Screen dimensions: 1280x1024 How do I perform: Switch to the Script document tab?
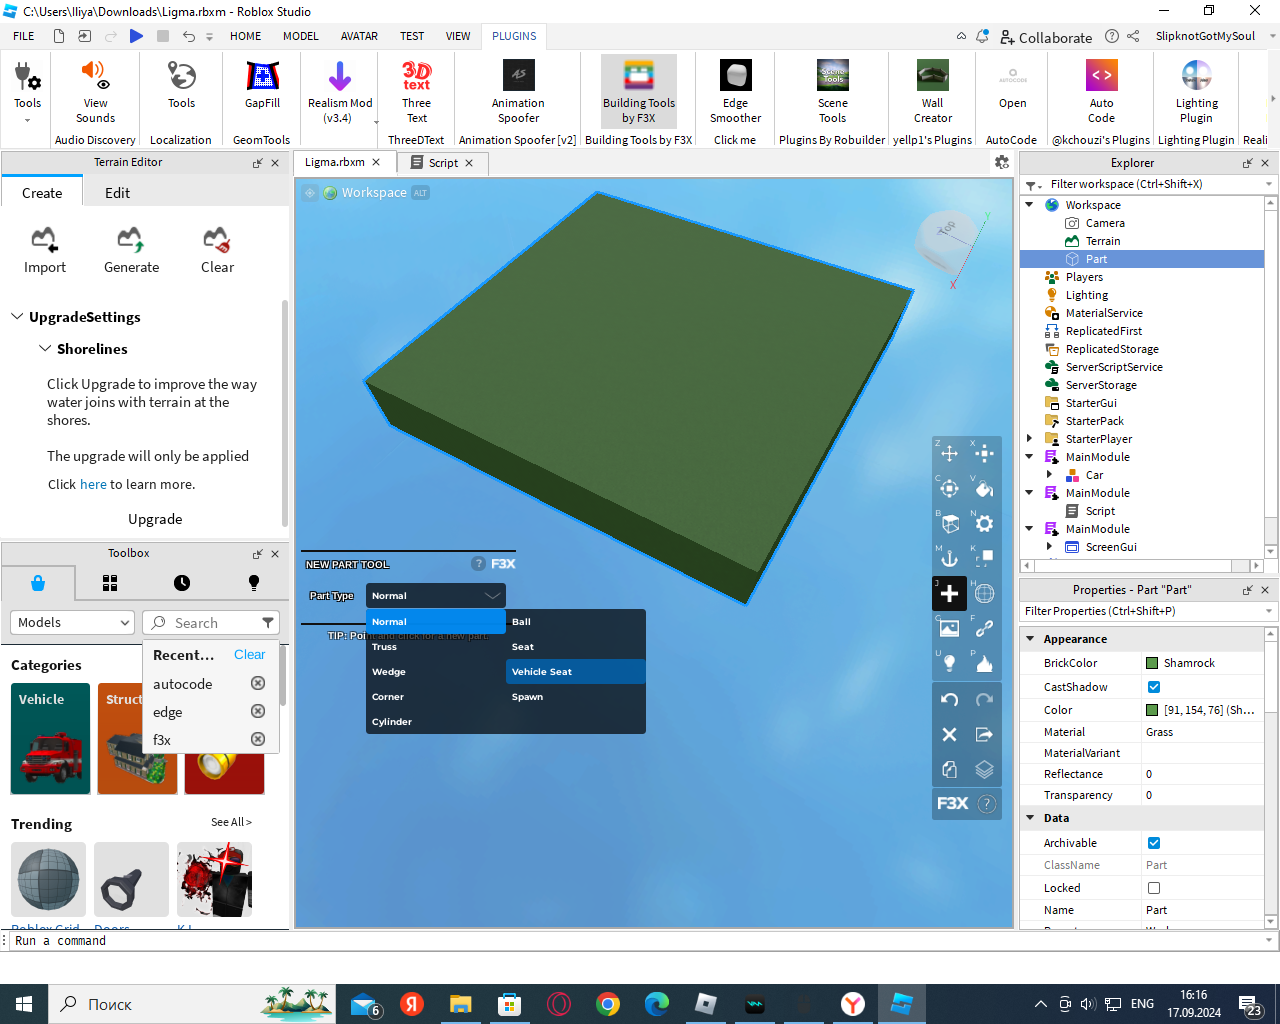tap(443, 163)
